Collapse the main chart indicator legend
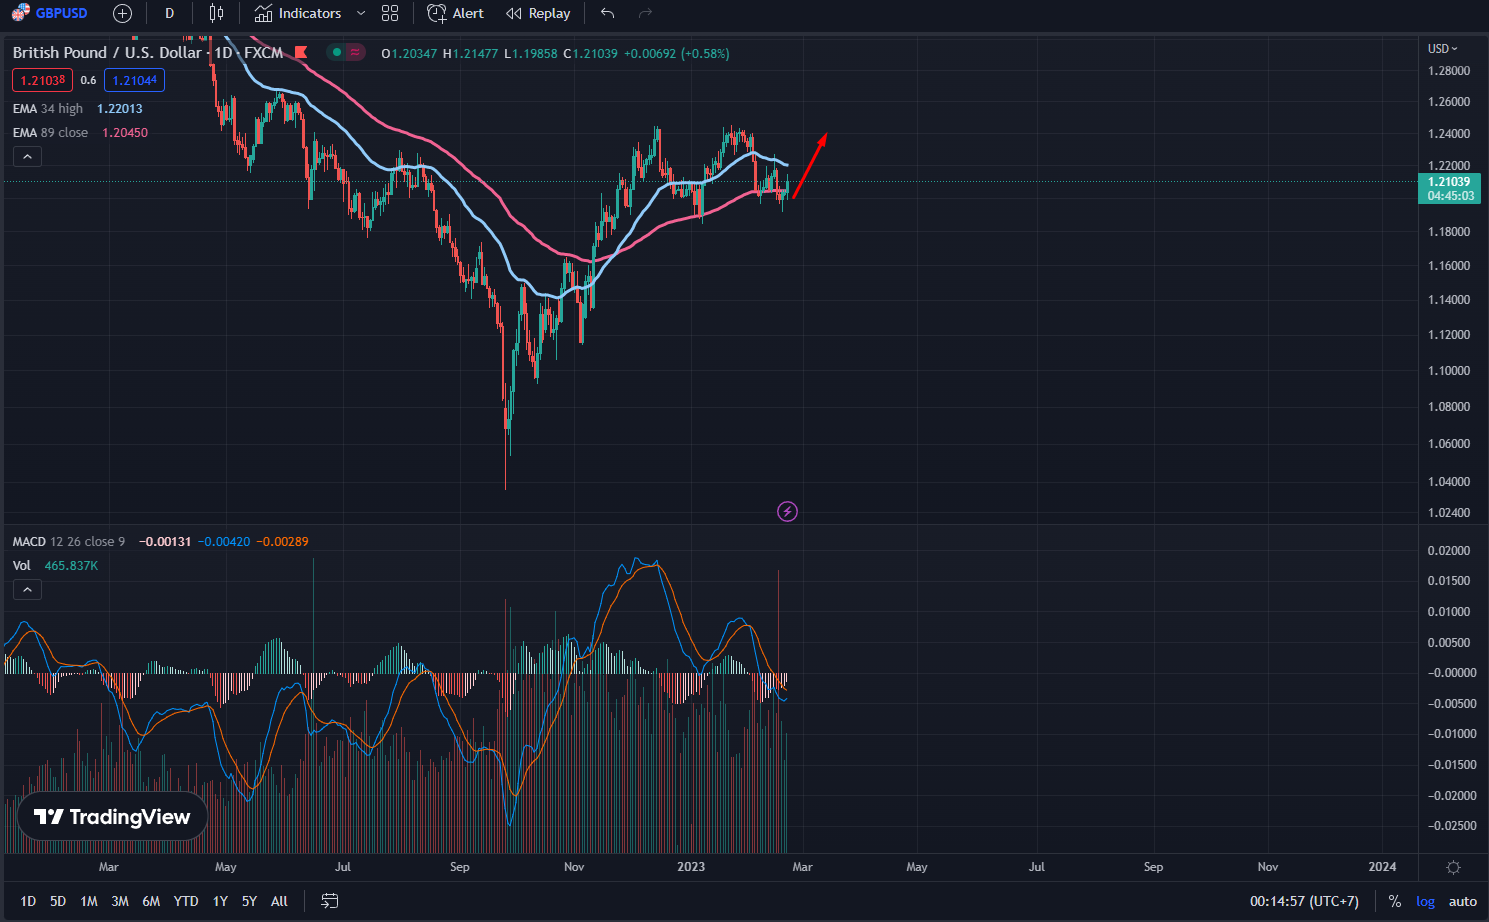This screenshot has height=922, width=1489. click(x=27, y=156)
